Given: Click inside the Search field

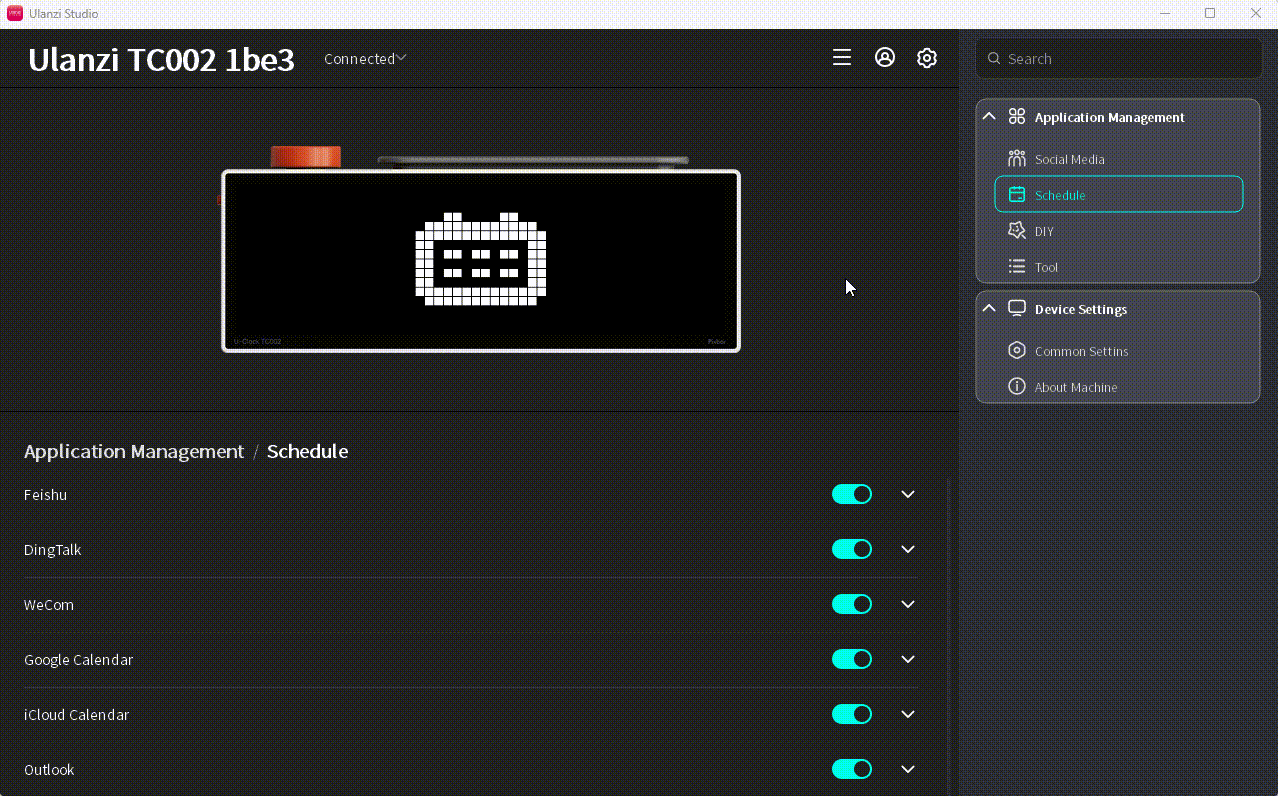Looking at the screenshot, I should [x=1118, y=59].
